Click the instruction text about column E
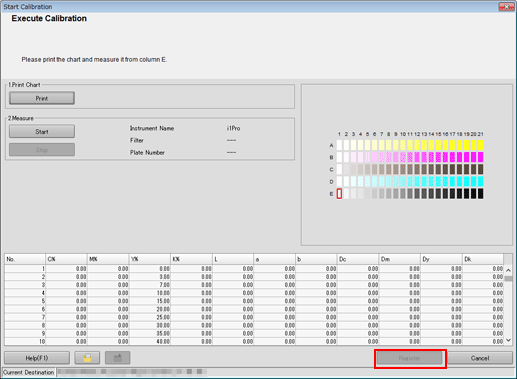This screenshot has width=517, height=379. tap(94, 60)
